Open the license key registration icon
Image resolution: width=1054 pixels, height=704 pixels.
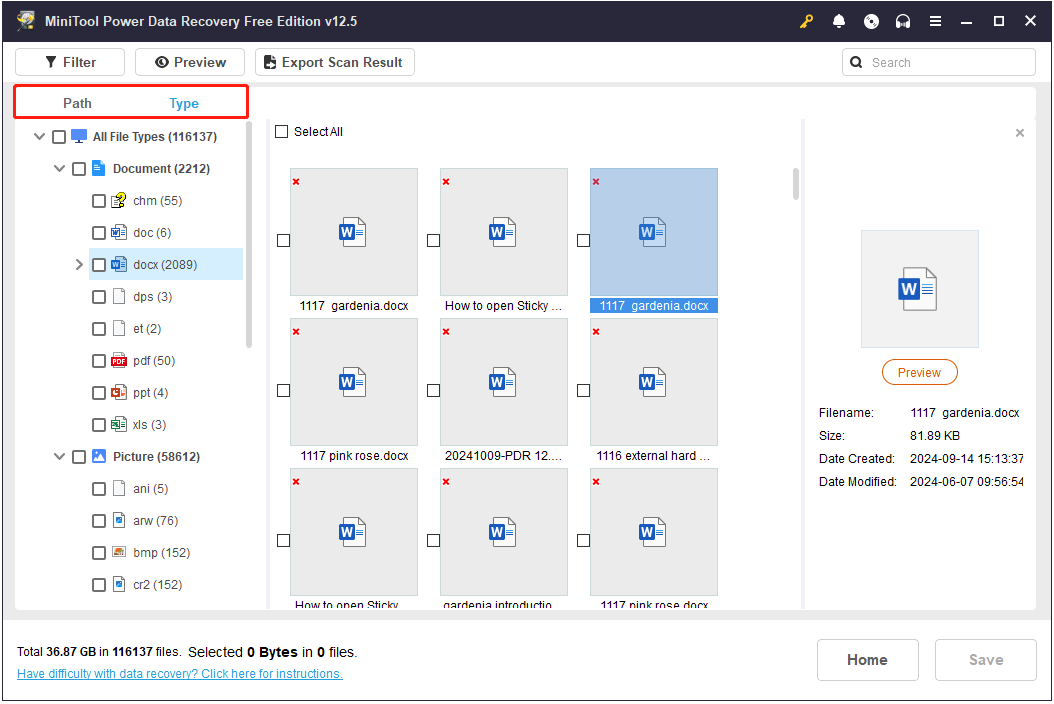pyautogui.click(x=806, y=21)
